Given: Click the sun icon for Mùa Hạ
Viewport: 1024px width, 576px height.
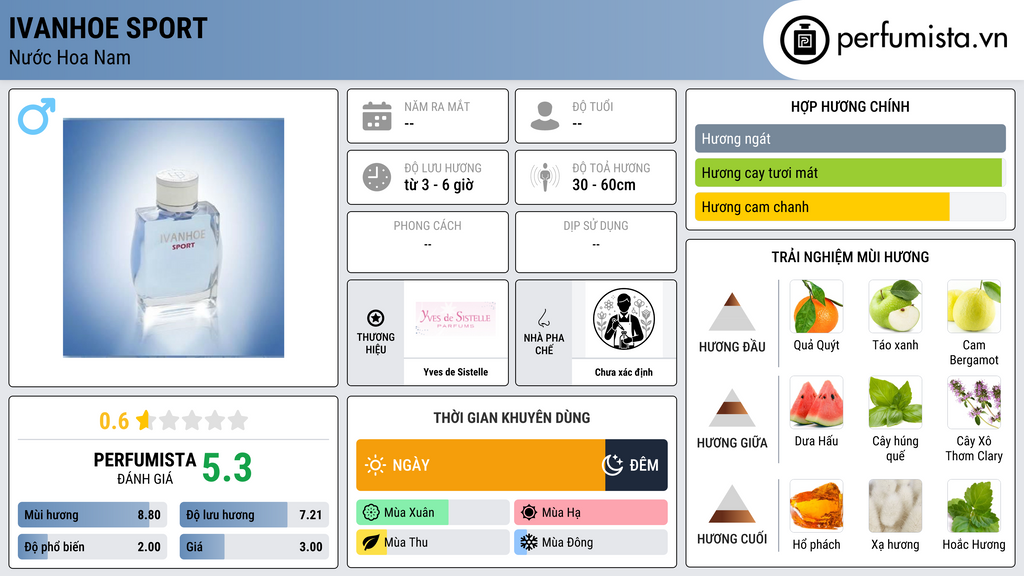Looking at the screenshot, I should 529,513.
